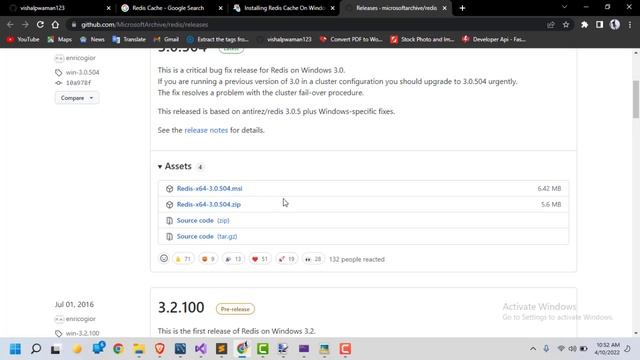
Task: Open Windows taskbar search
Action: (36, 349)
